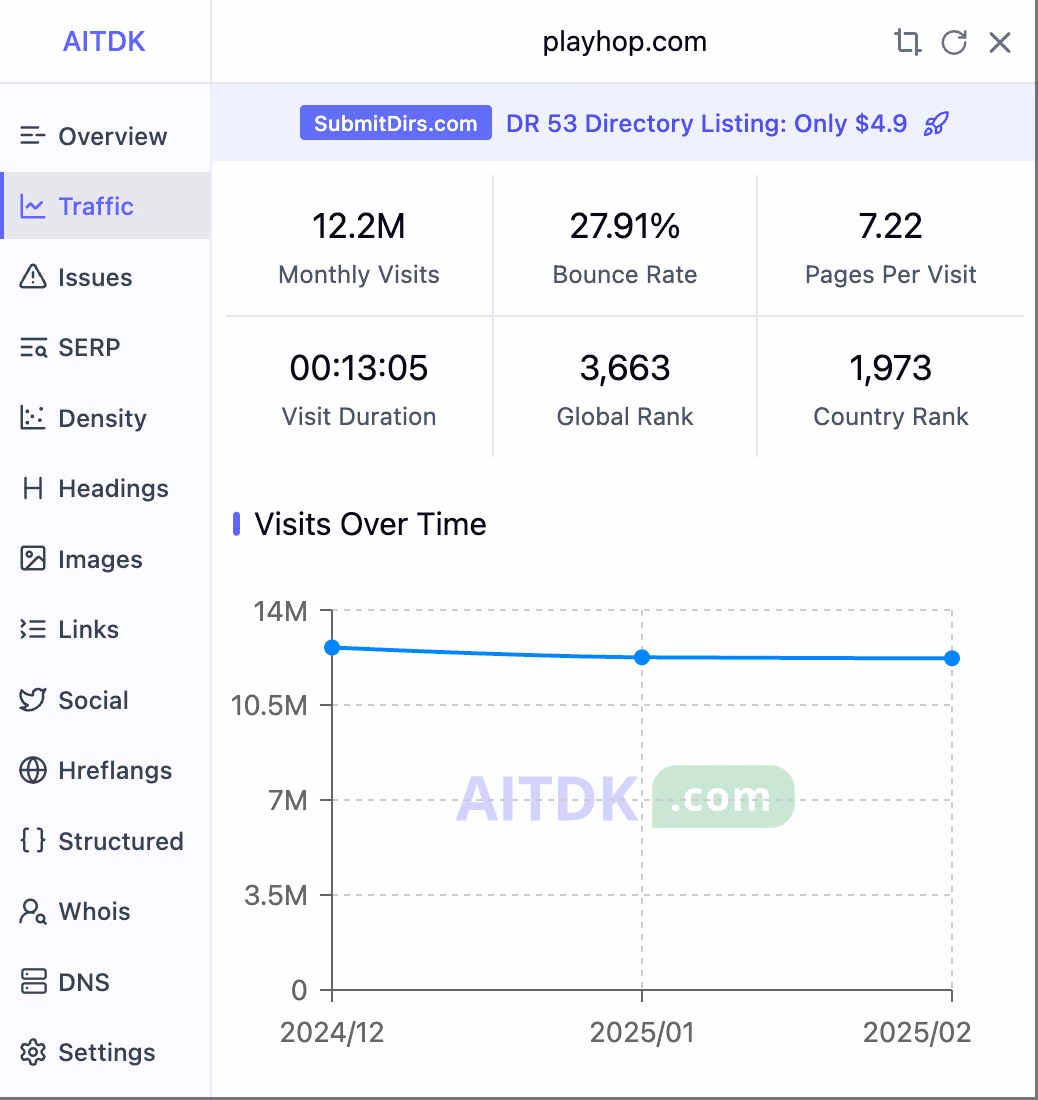Viewport: 1038px width, 1100px height.
Task: Click the Headings H icon
Action: pos(33,488)
